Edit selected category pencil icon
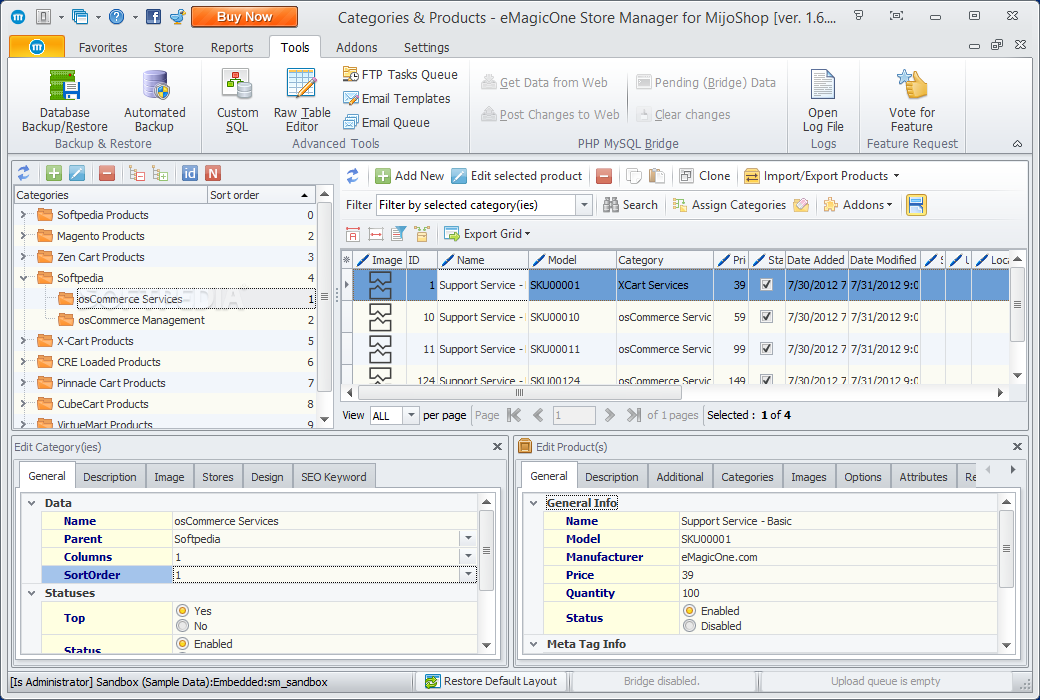1040x700 pixels. tap(77, 173)
